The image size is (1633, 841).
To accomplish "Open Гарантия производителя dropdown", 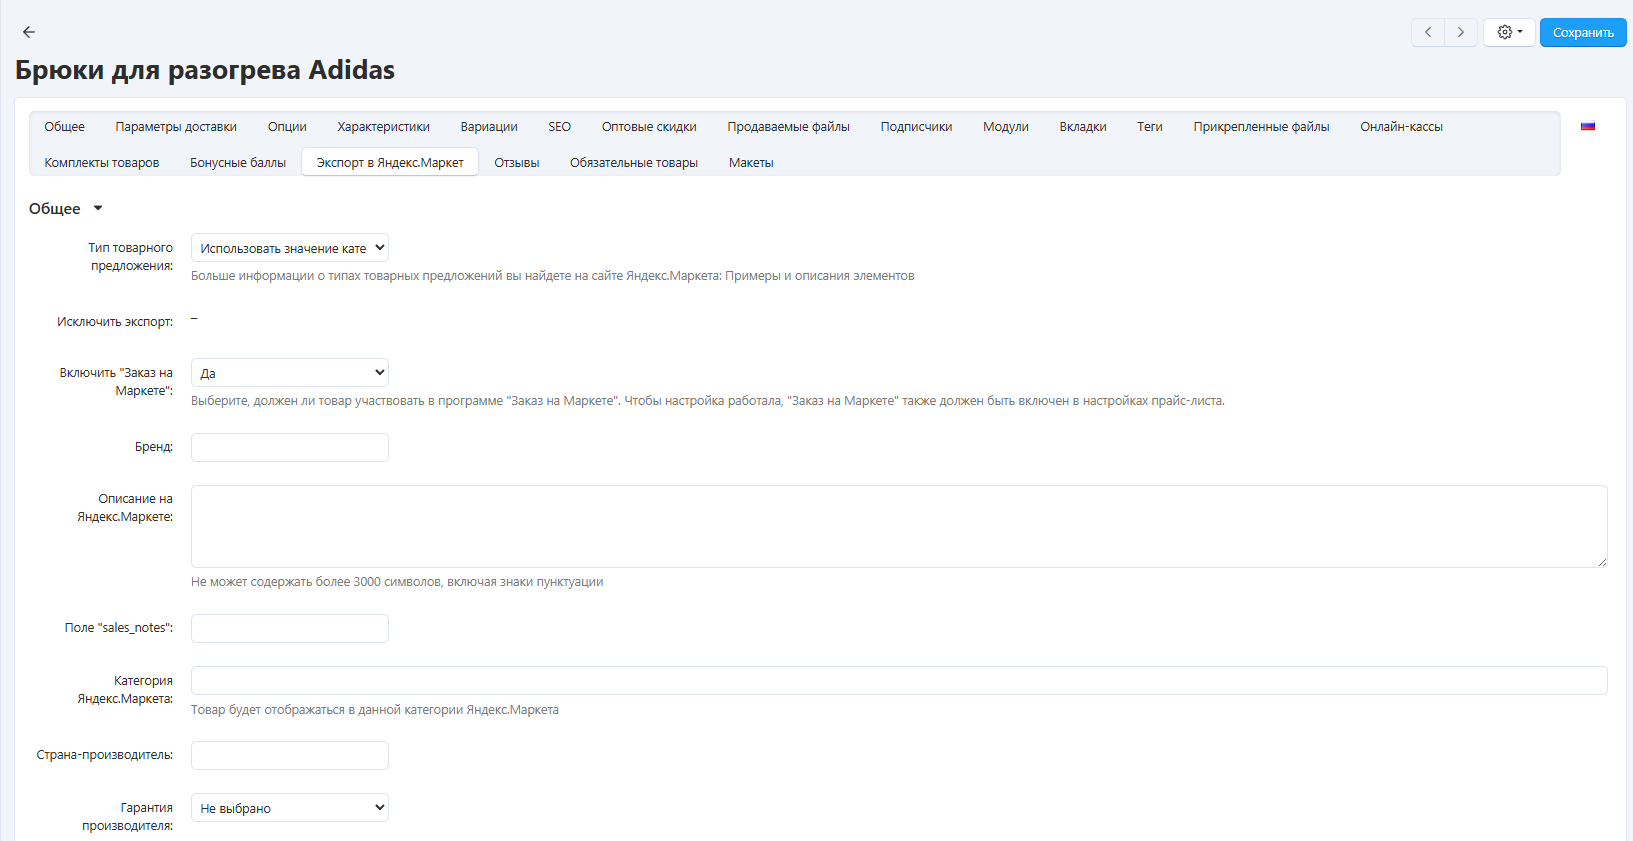I will click(289, 808).
